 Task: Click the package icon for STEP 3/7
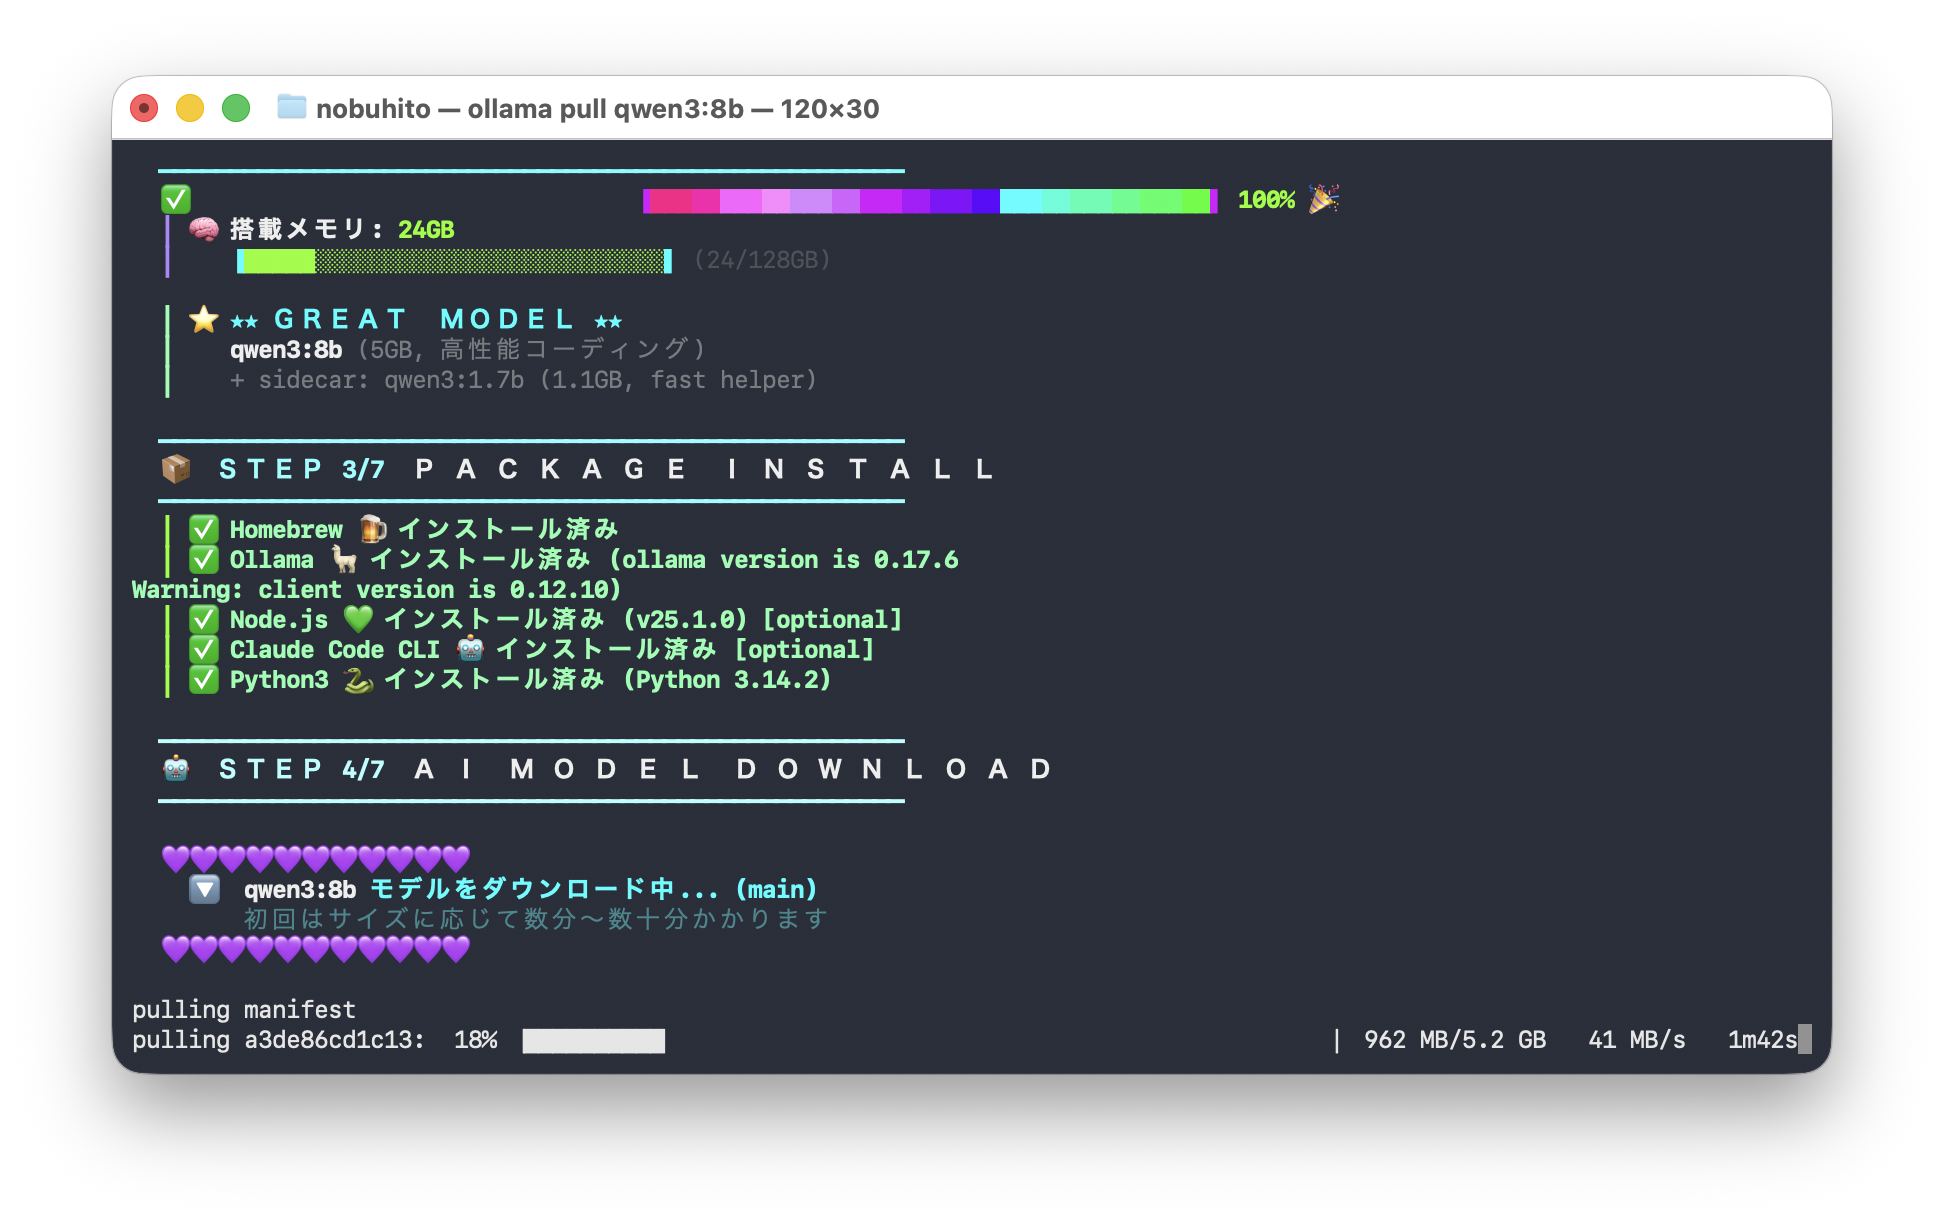(x=177, y=468)
